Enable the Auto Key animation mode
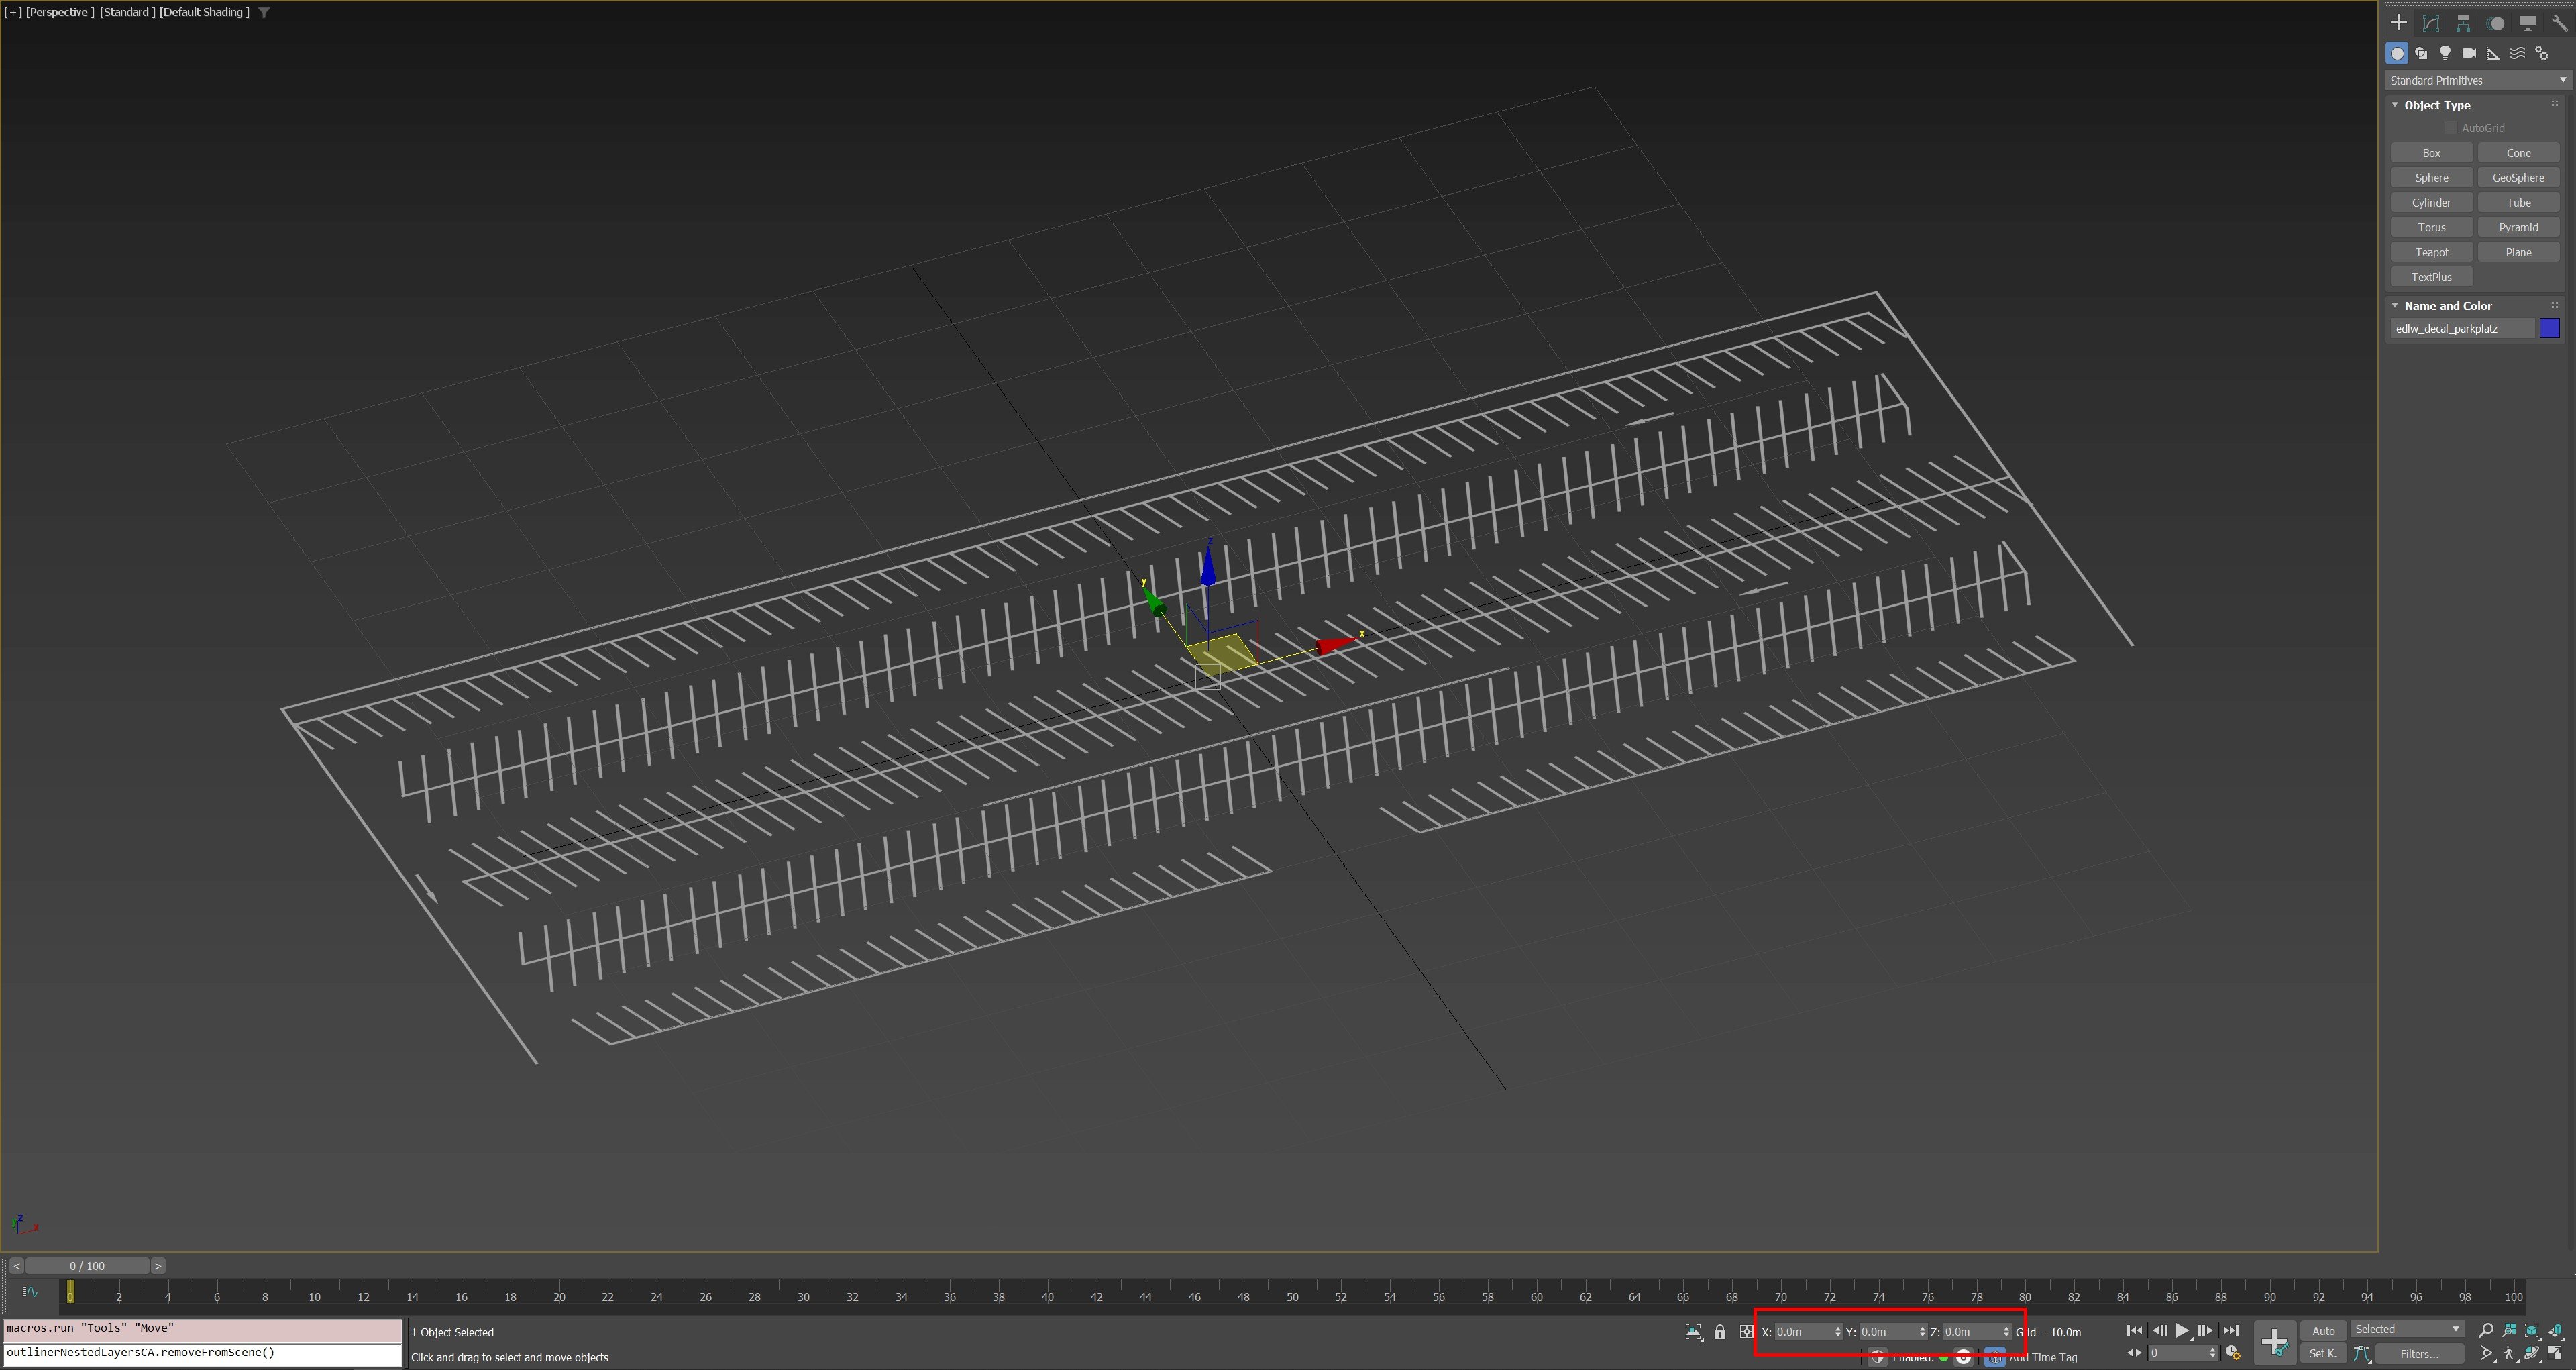Viewport: 2576px width, 1370px height. [2323, 1331]
